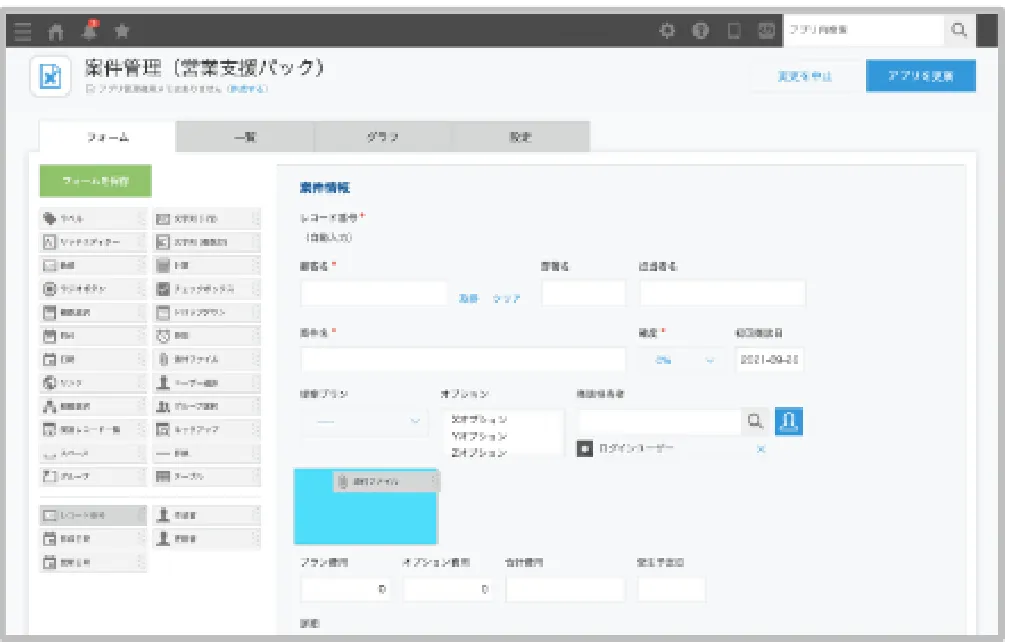Open the notifications bell
The height and width of the screenshot is (644, 1018).
[90, 31]
